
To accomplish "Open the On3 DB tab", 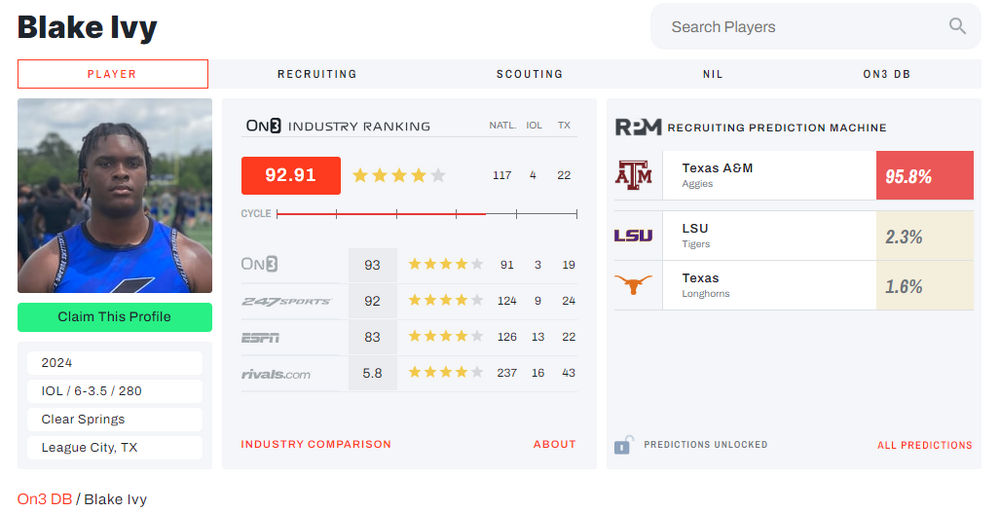I will (887, 74).
